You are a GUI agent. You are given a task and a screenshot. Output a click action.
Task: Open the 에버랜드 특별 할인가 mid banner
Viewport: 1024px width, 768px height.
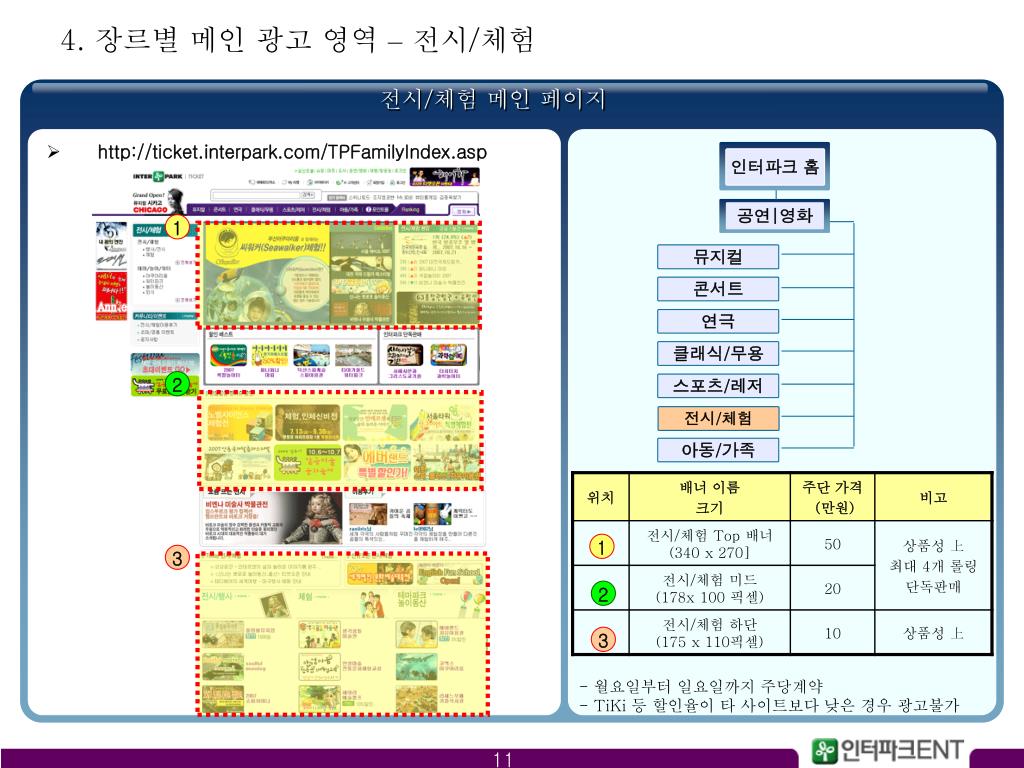377,462
